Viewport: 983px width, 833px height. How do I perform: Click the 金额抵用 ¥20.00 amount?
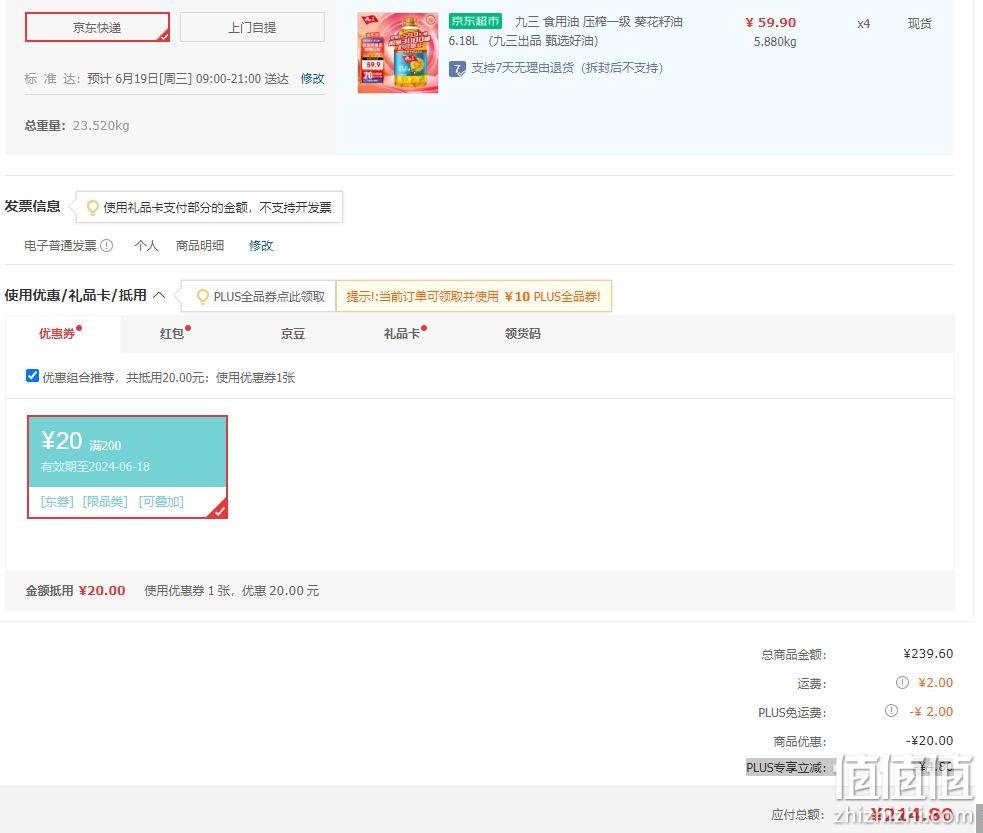(x=102, y=590)
